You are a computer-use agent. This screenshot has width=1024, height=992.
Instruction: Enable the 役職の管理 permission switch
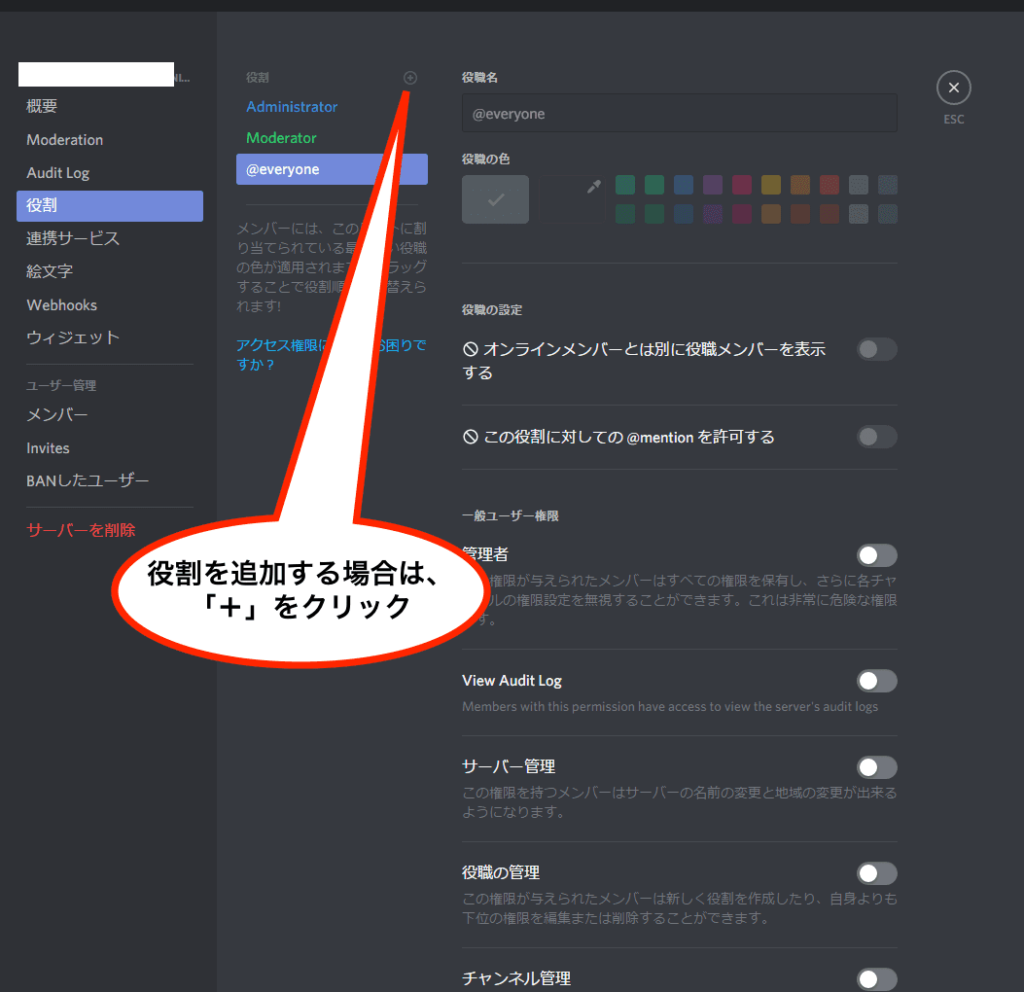pyautogui.click(x=877, y=873)
